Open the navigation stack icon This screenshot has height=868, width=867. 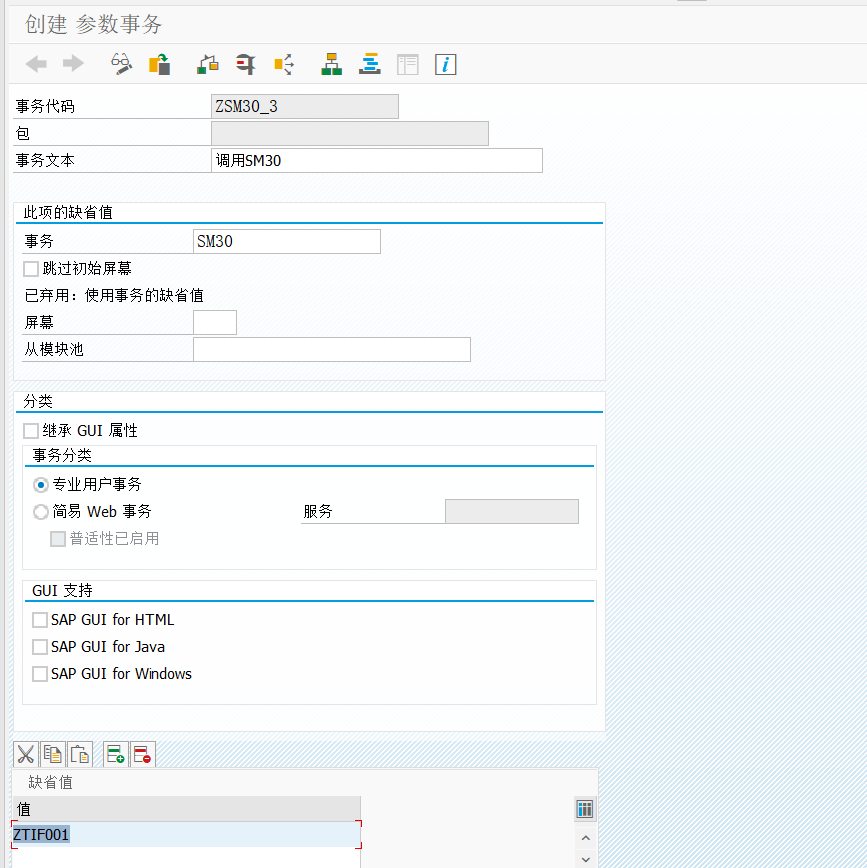pyautogui.click(x=369, y=64)
